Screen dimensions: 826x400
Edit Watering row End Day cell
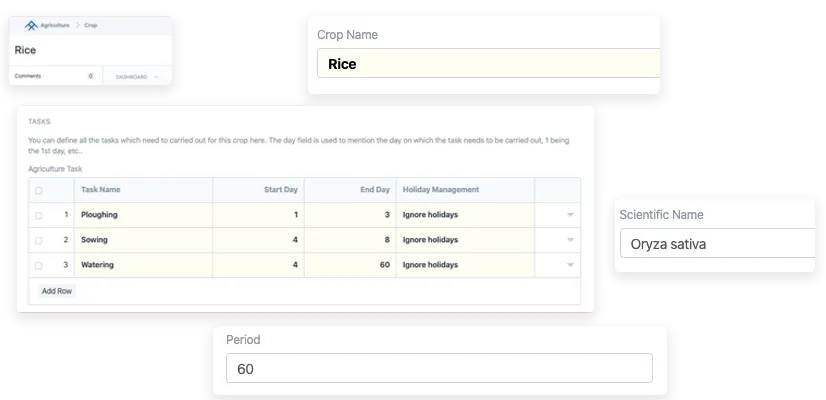tap(350, 265)
